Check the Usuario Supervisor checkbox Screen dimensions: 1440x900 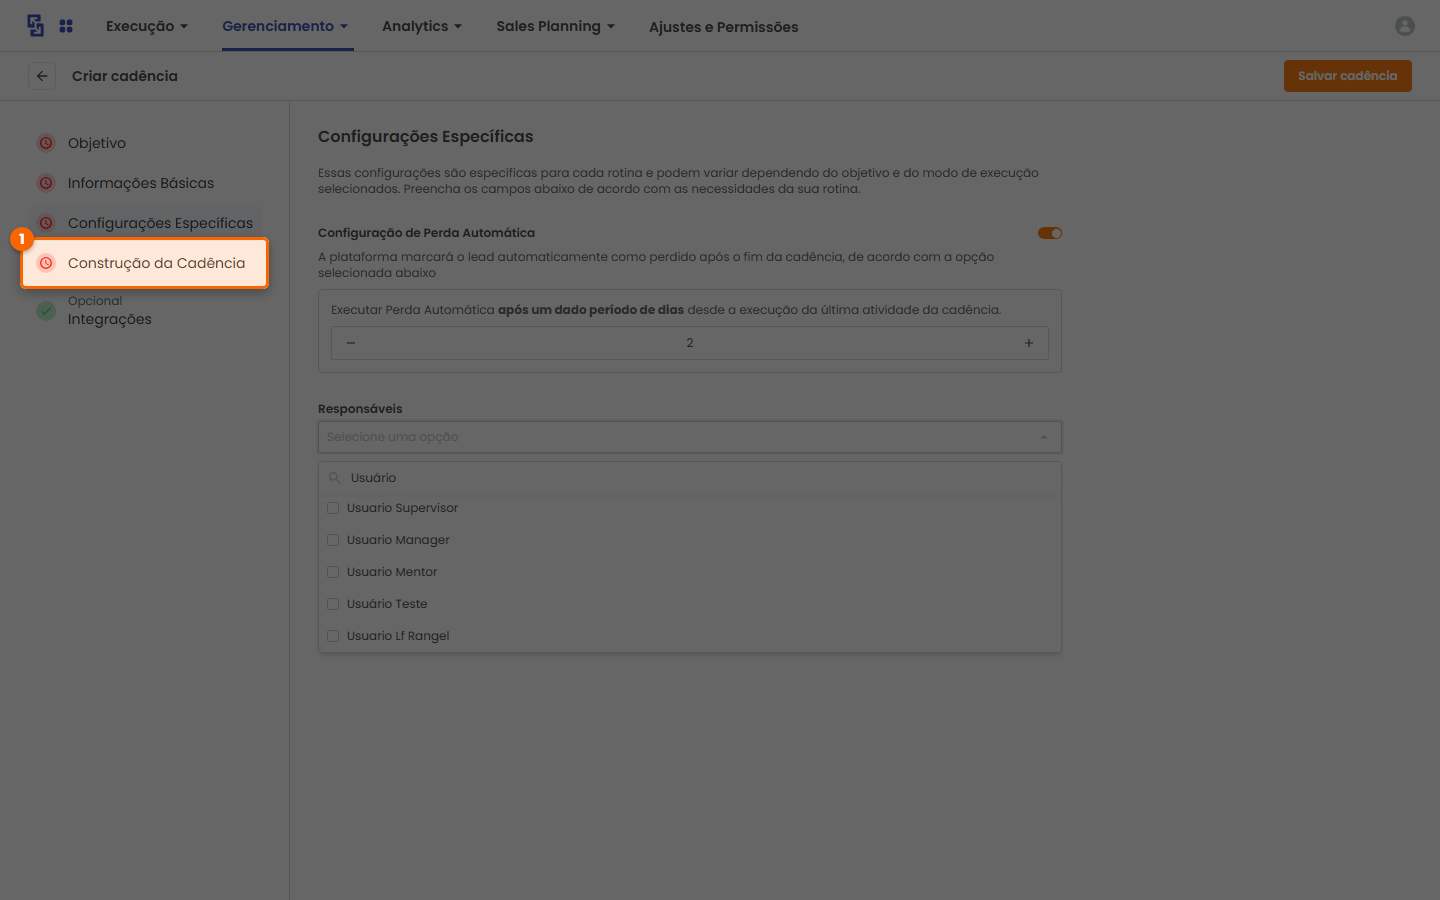(333, 508)
